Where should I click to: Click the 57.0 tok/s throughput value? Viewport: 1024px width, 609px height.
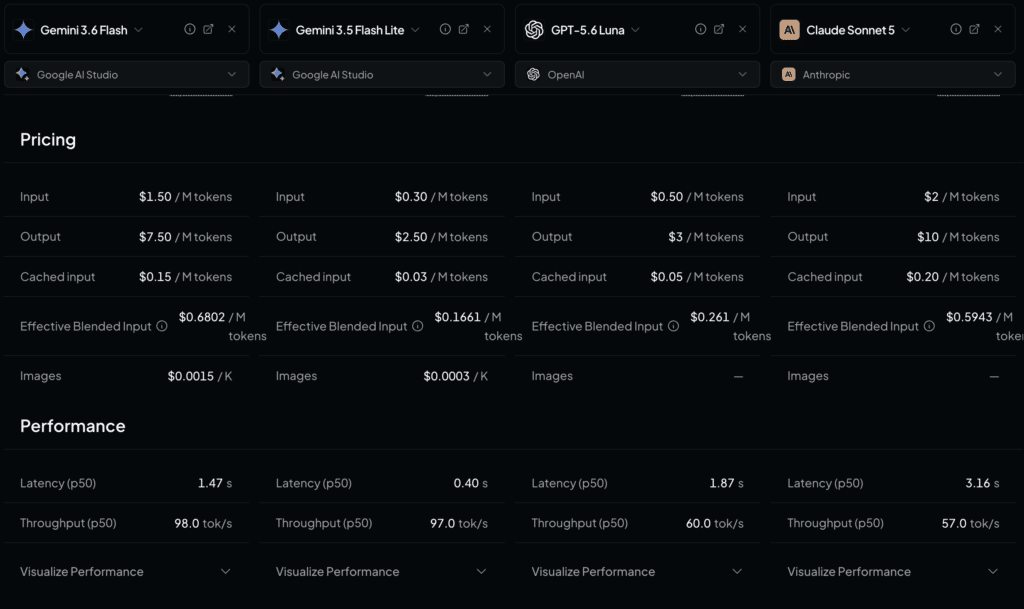[x=970, y=523]
